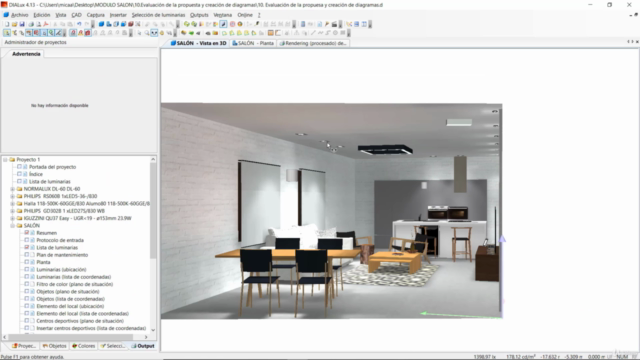Switch to the Proyec... panel tab
Screen dimensions: 640x360
click(24, 346)
